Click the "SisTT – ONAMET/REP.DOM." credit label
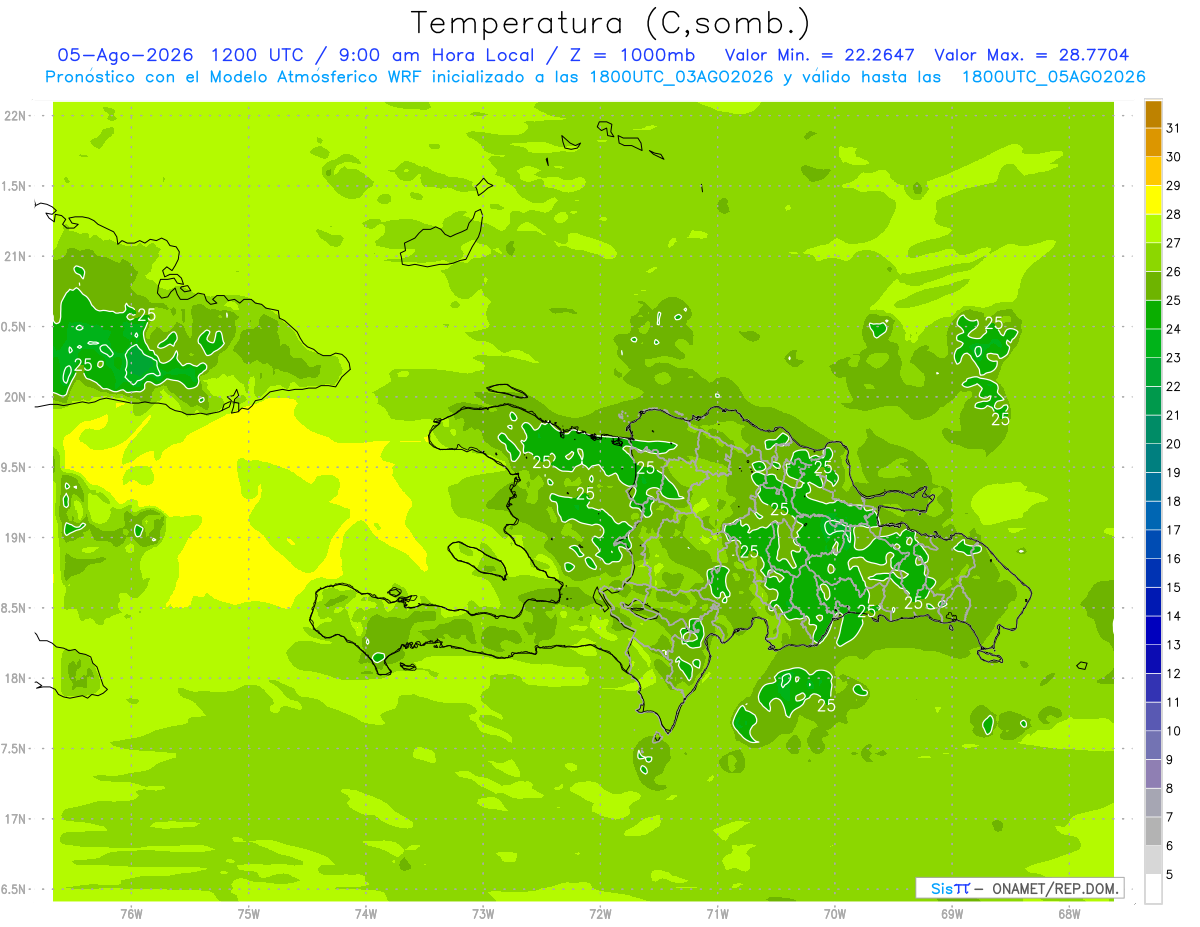Viewport: 1200px width, 927px height. pos(1020,888)
